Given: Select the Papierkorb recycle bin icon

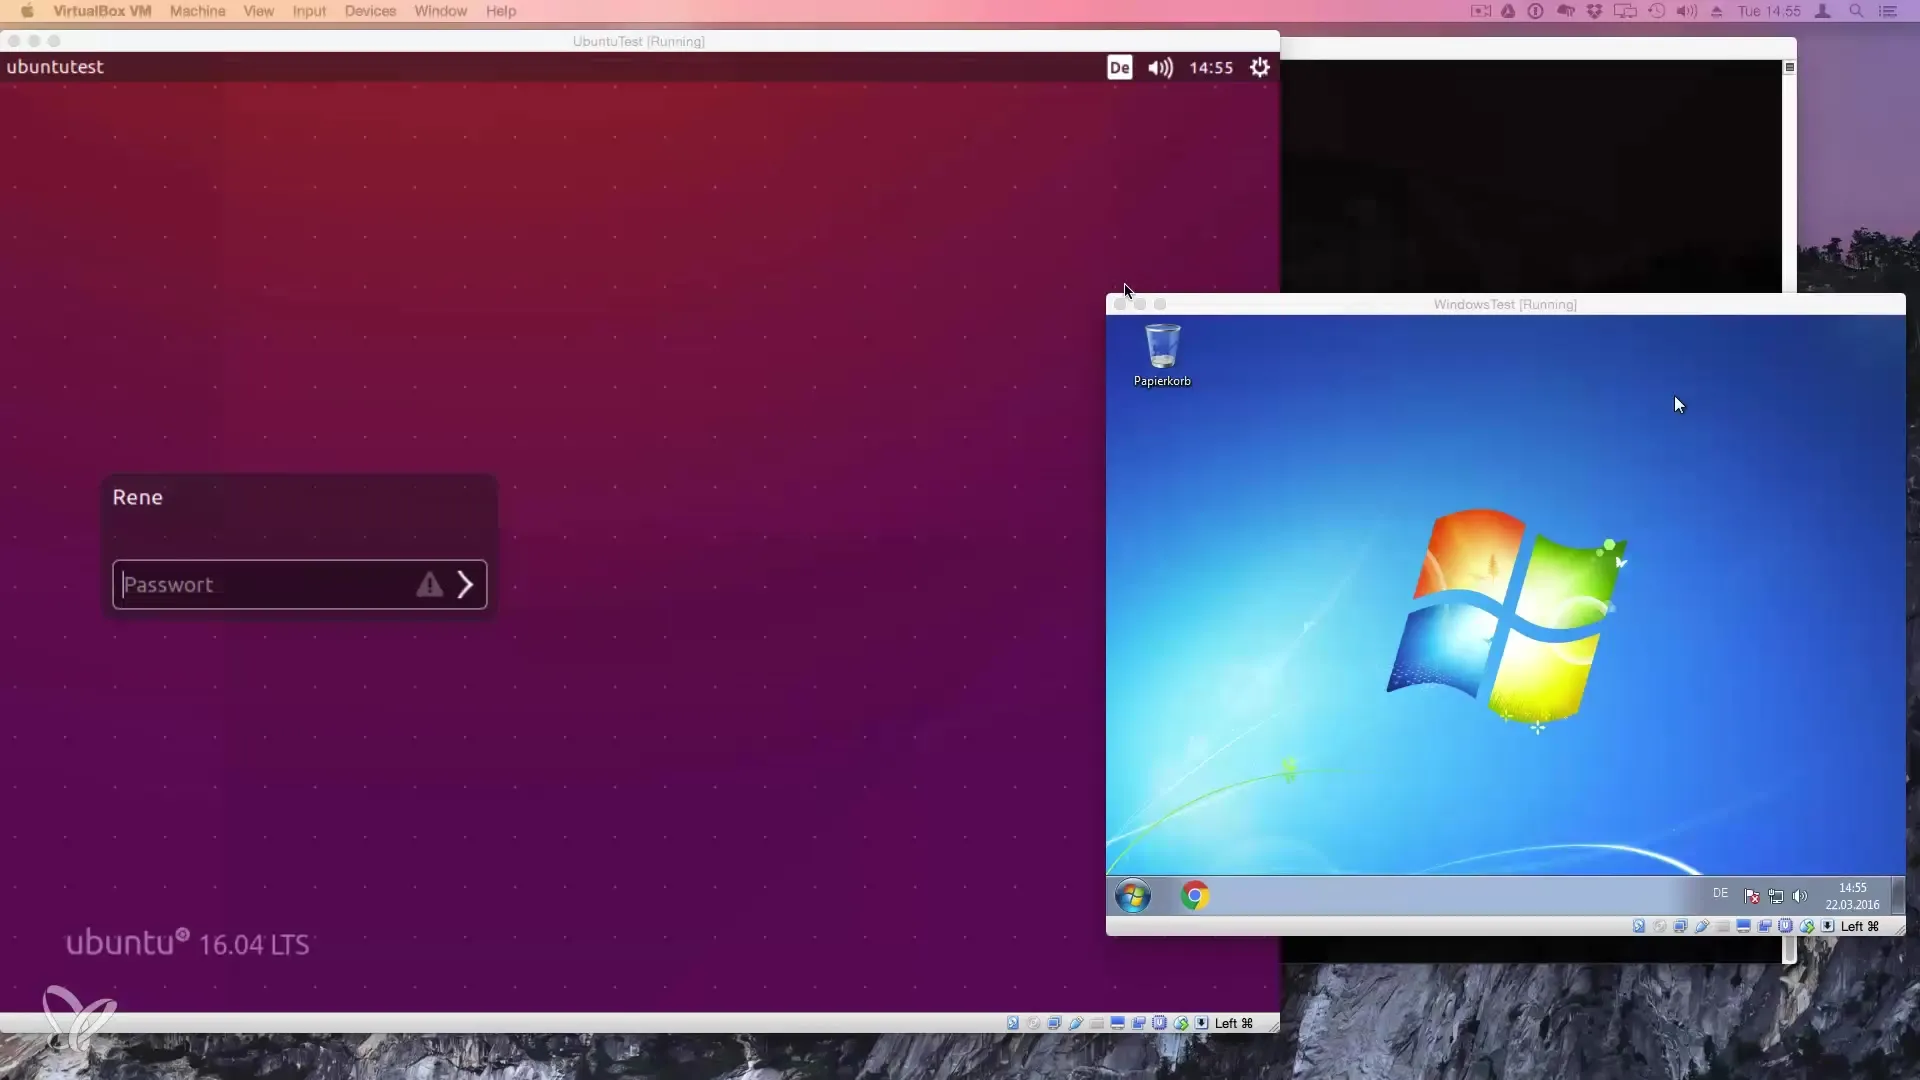Looking at the screenshot, I should [1162, 355].
